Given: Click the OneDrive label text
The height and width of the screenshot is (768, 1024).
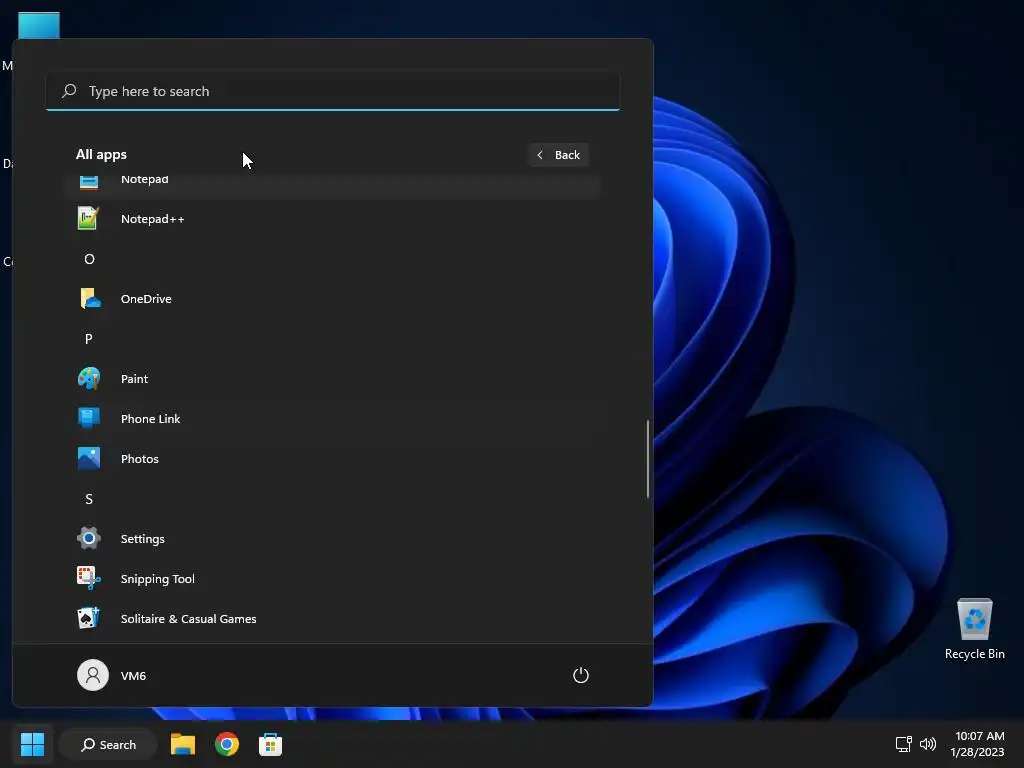Looking at the screenshot, I should click(x=146, y=298).
